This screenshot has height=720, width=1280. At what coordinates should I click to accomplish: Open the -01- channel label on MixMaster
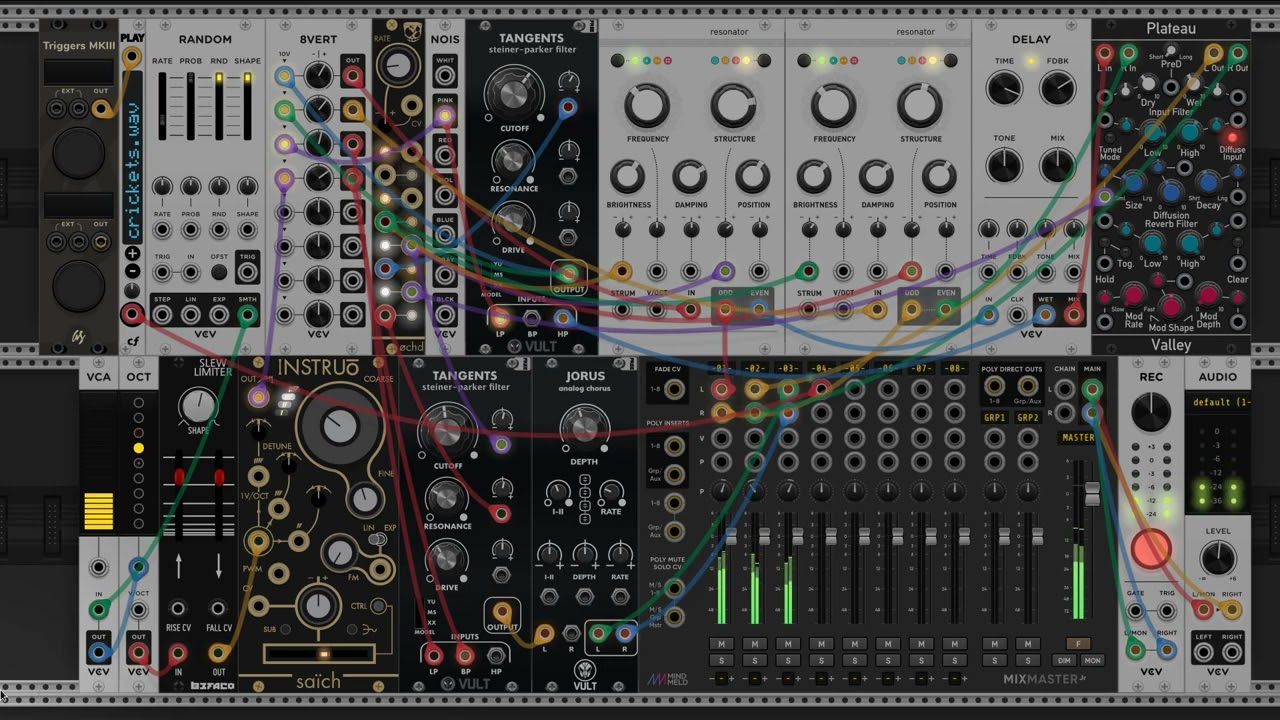coord(721,369)
